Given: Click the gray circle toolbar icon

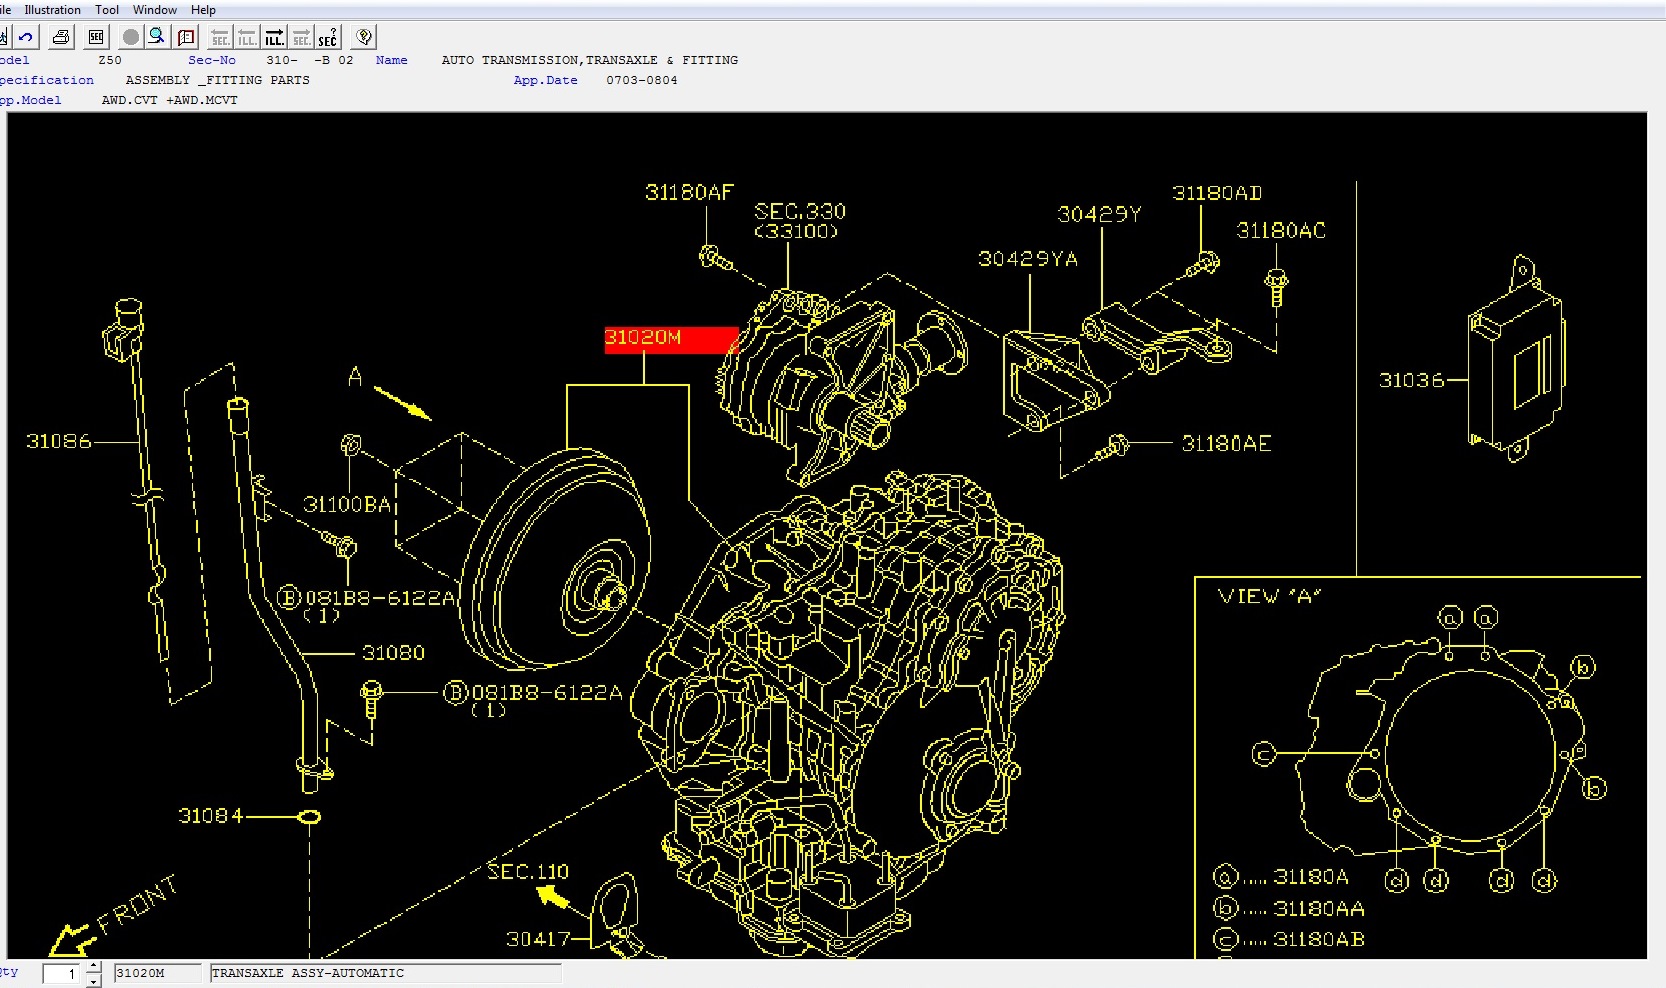Looking at the screenshot, I should pyautogui.click(x=131, y=37).
